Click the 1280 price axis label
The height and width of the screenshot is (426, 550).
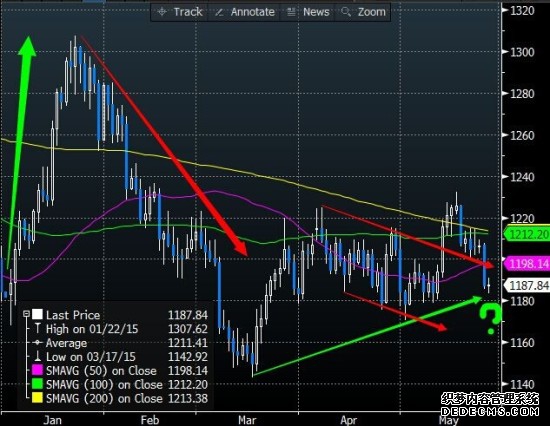click(522, 94)
